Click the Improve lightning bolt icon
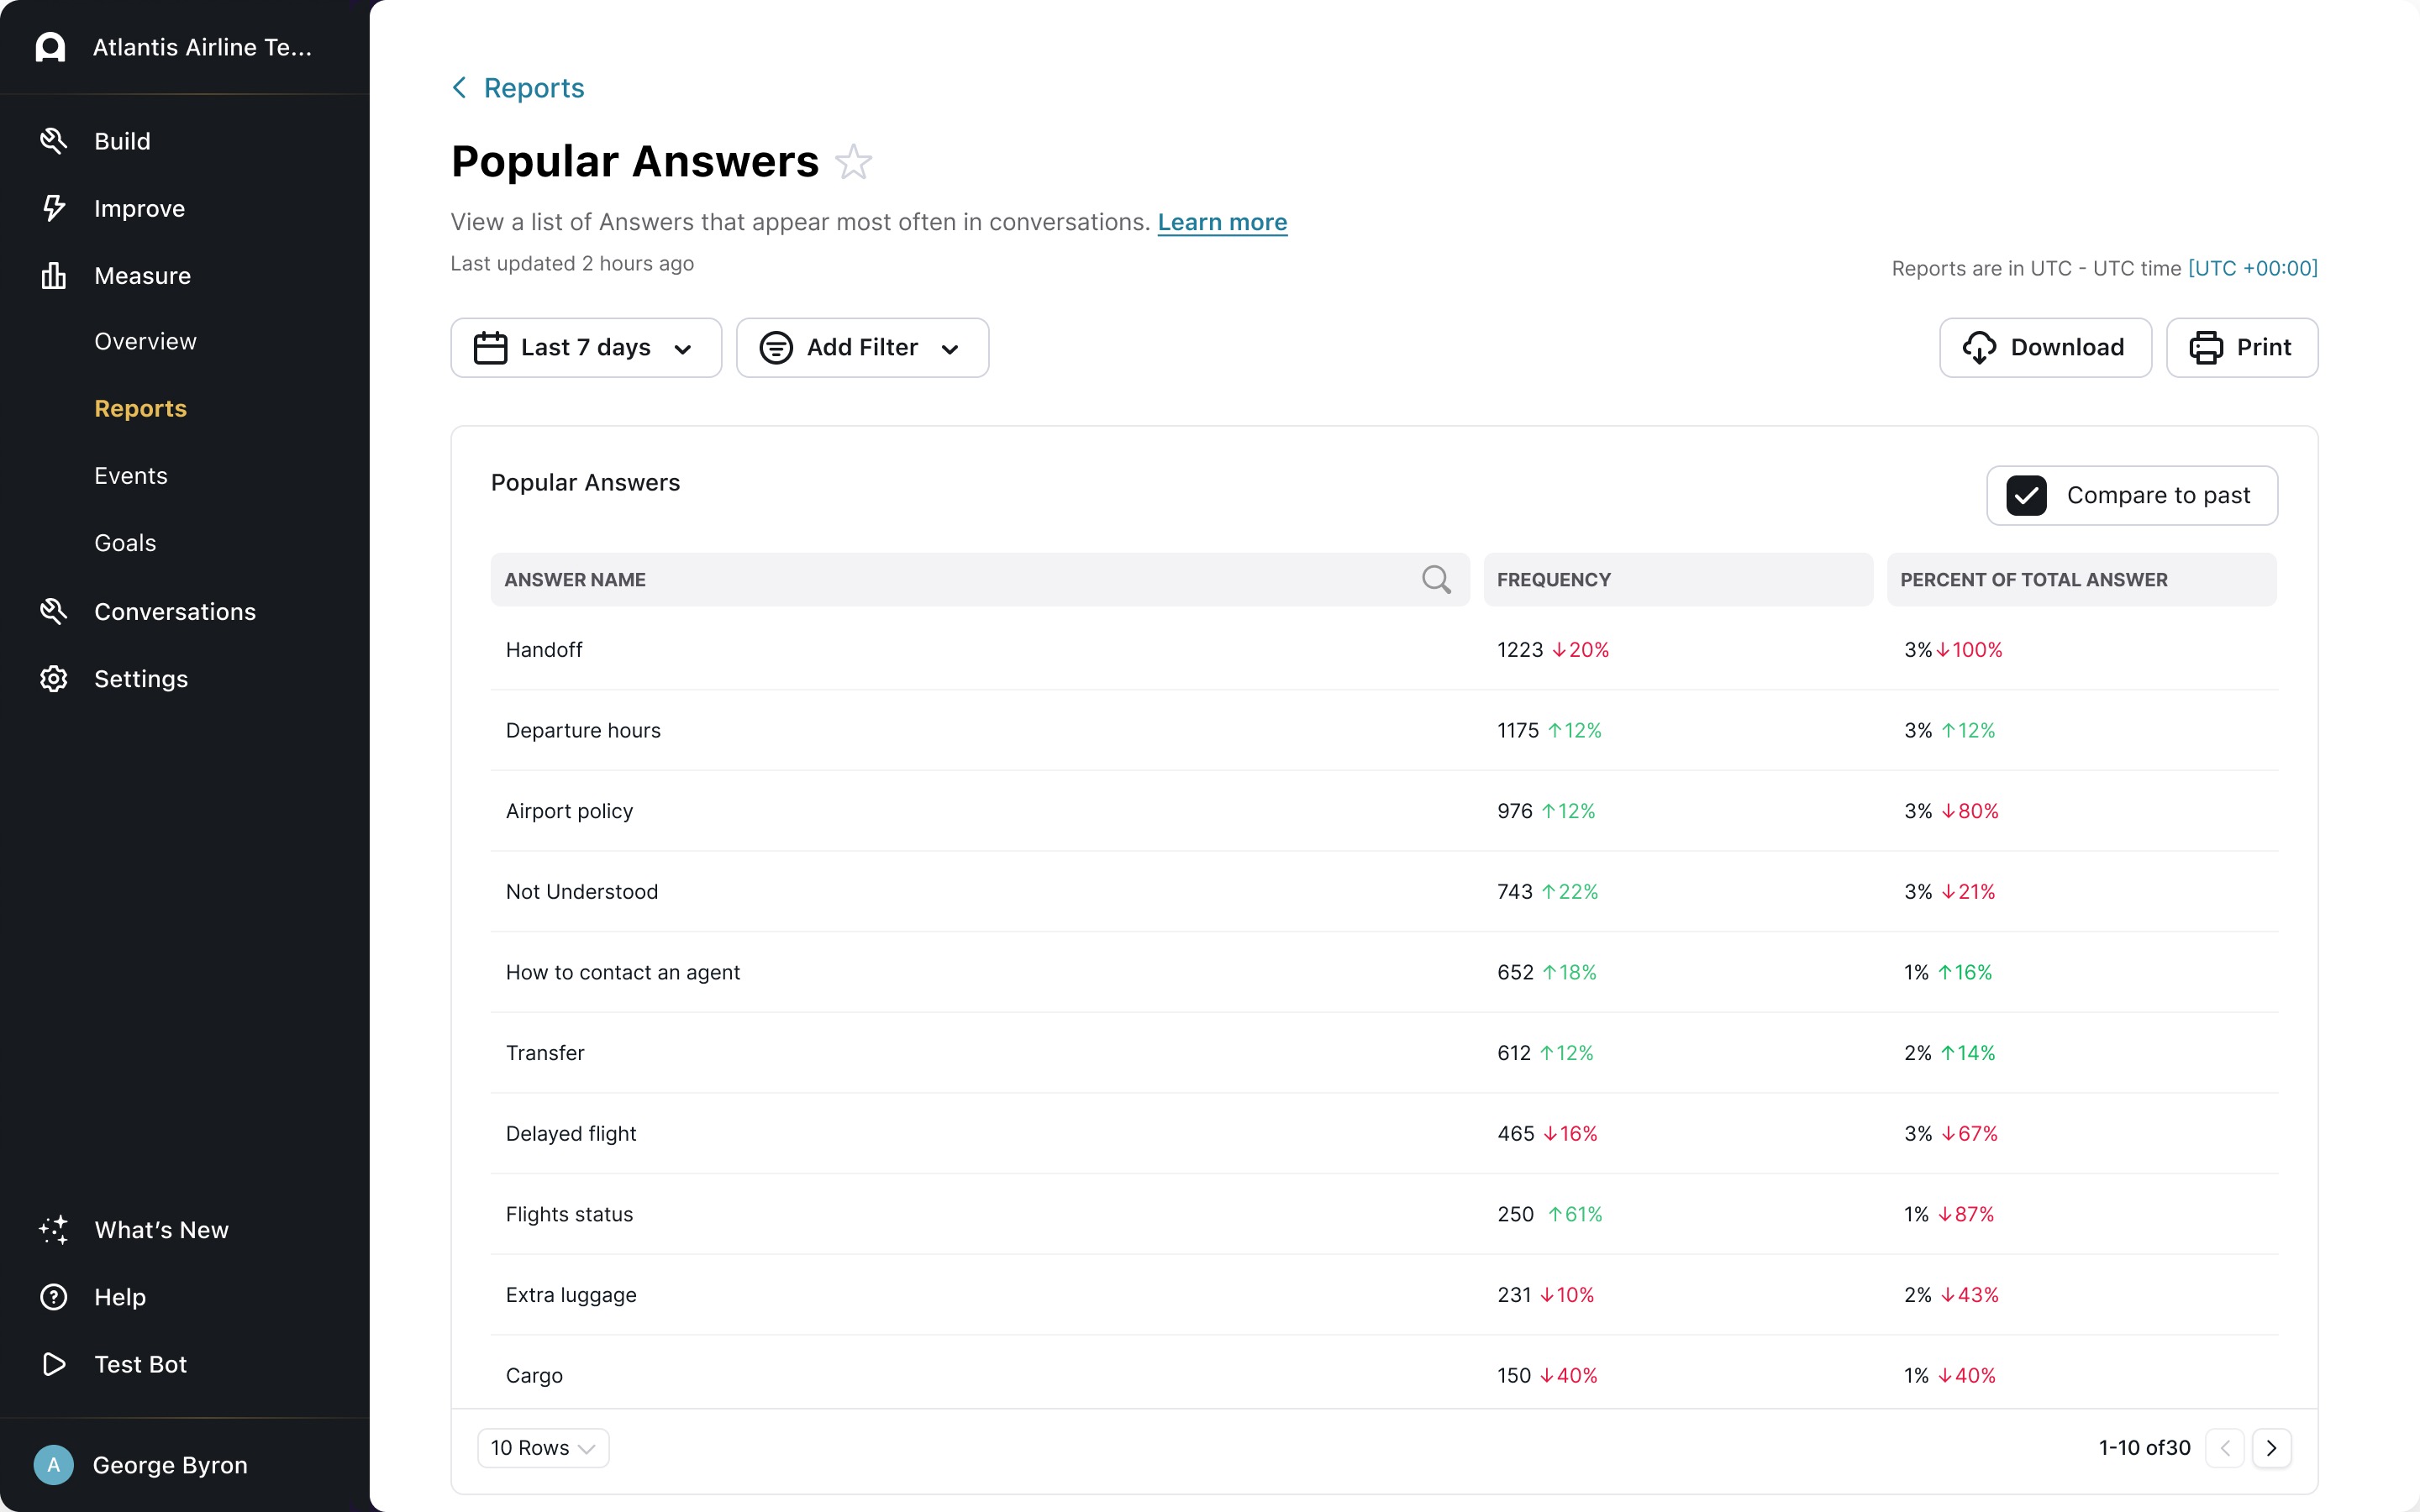Screen dimensions: 2420x1512 [53, 208]
